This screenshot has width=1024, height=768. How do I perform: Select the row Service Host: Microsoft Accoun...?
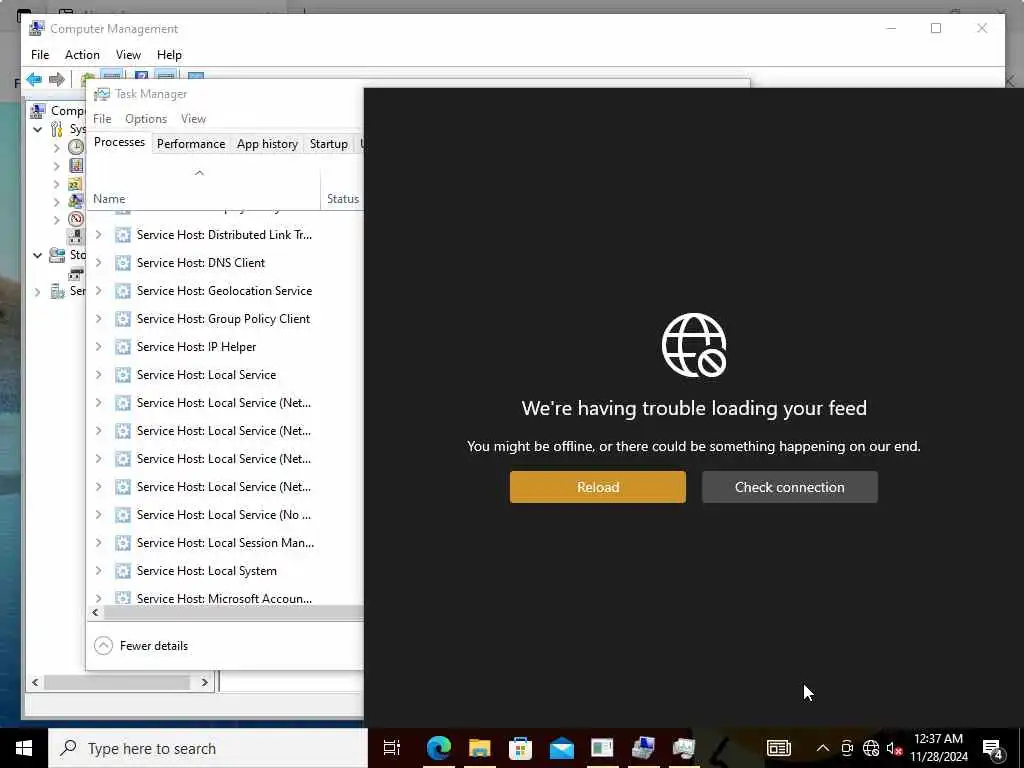(225, 598)
